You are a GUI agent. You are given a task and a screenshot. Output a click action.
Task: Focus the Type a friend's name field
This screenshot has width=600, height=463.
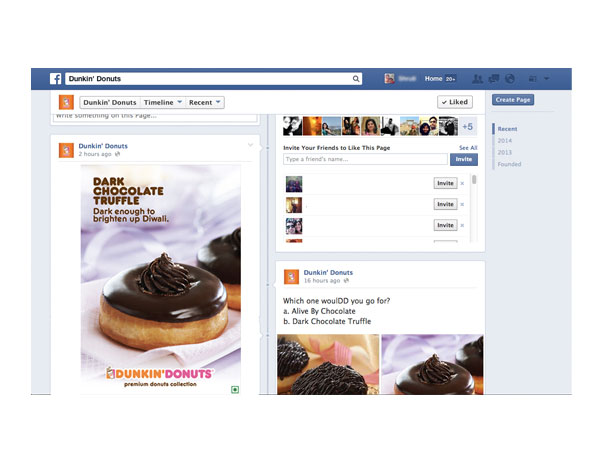365,159
